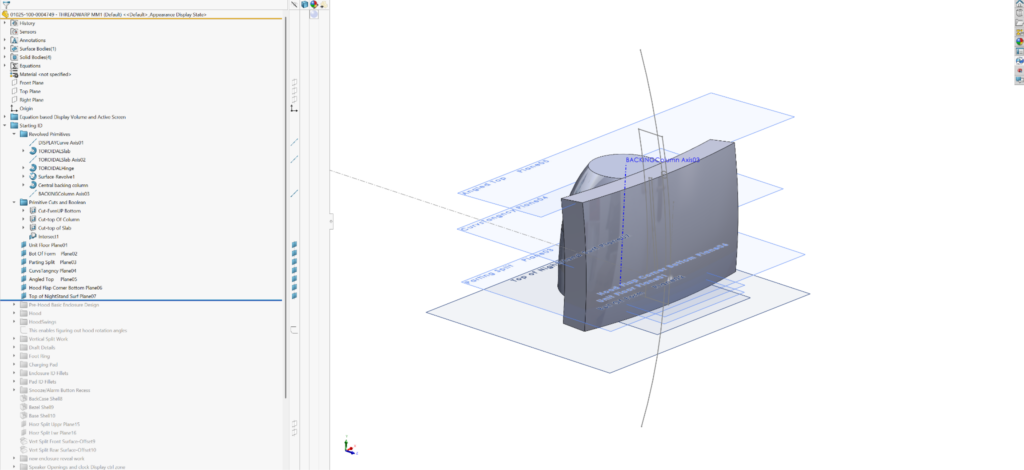This screenshot has height=470, width=1024.
Task: Click BACKINGColumn Axis03 label in viewport
Action: [x=662, y=159]
